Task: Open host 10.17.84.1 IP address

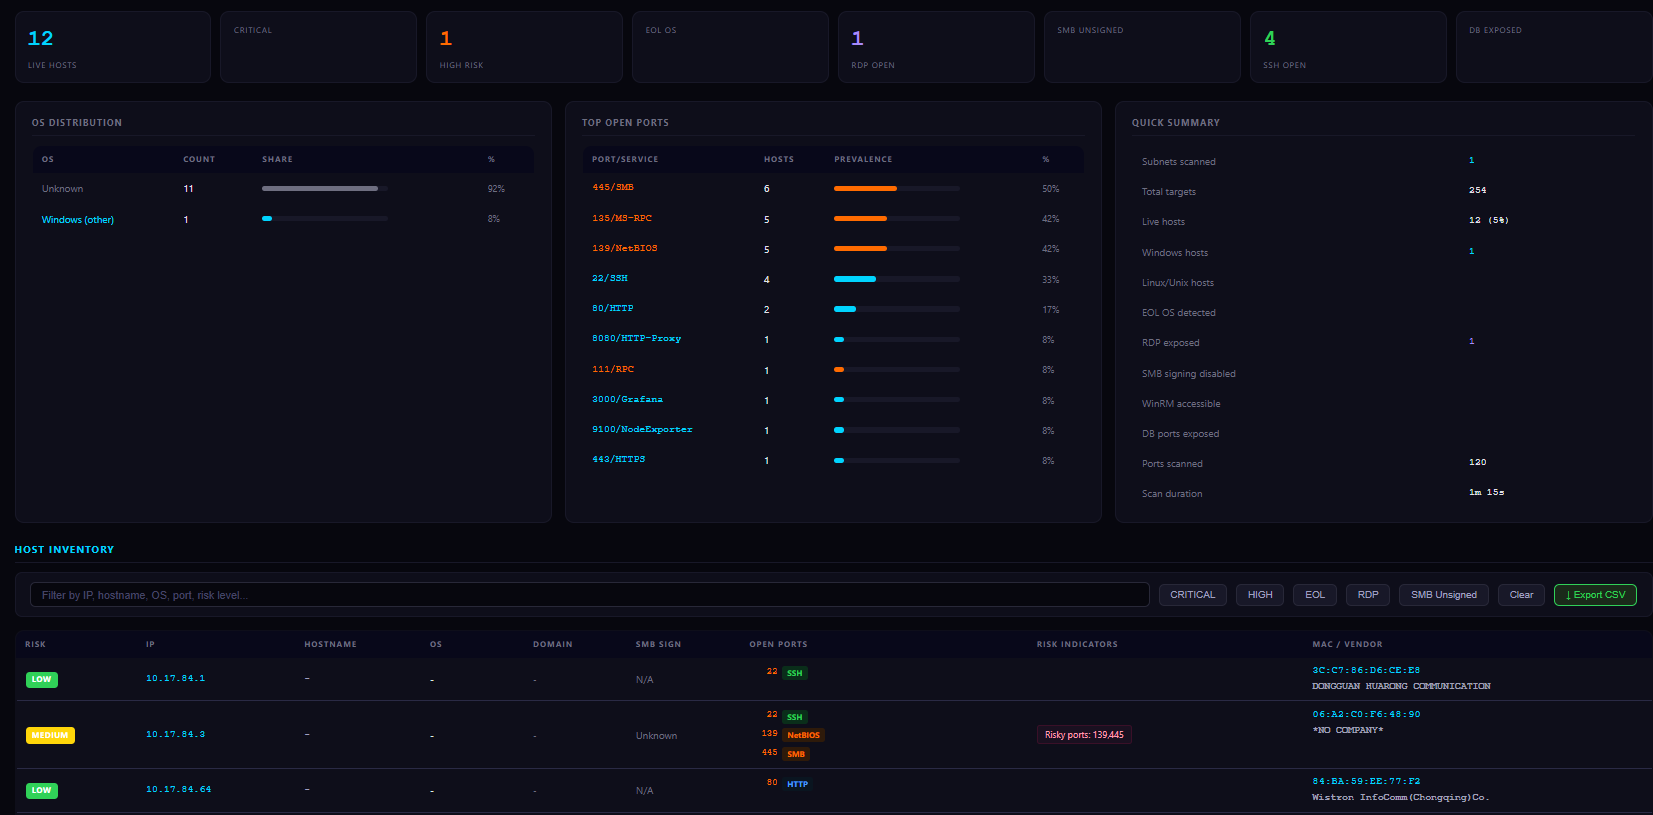Action: [175, 678]
